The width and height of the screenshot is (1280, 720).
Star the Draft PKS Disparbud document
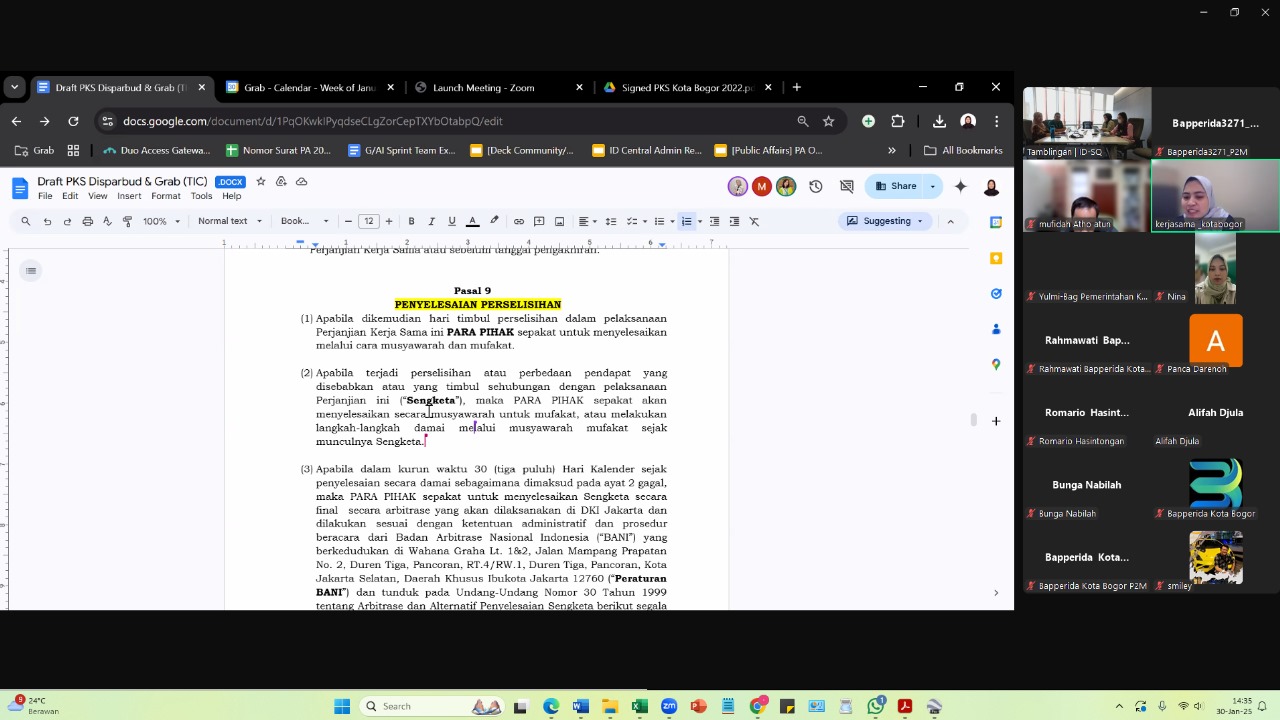click(261, 182)
